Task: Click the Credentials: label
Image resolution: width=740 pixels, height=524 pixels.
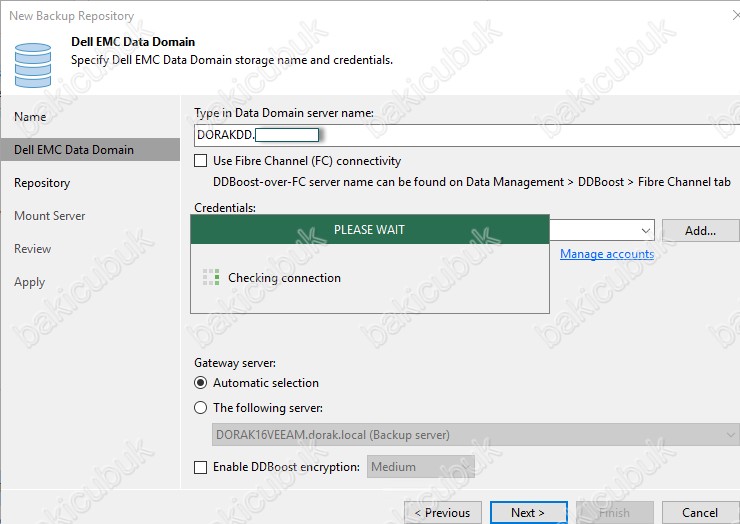Action: pos(225,207)
